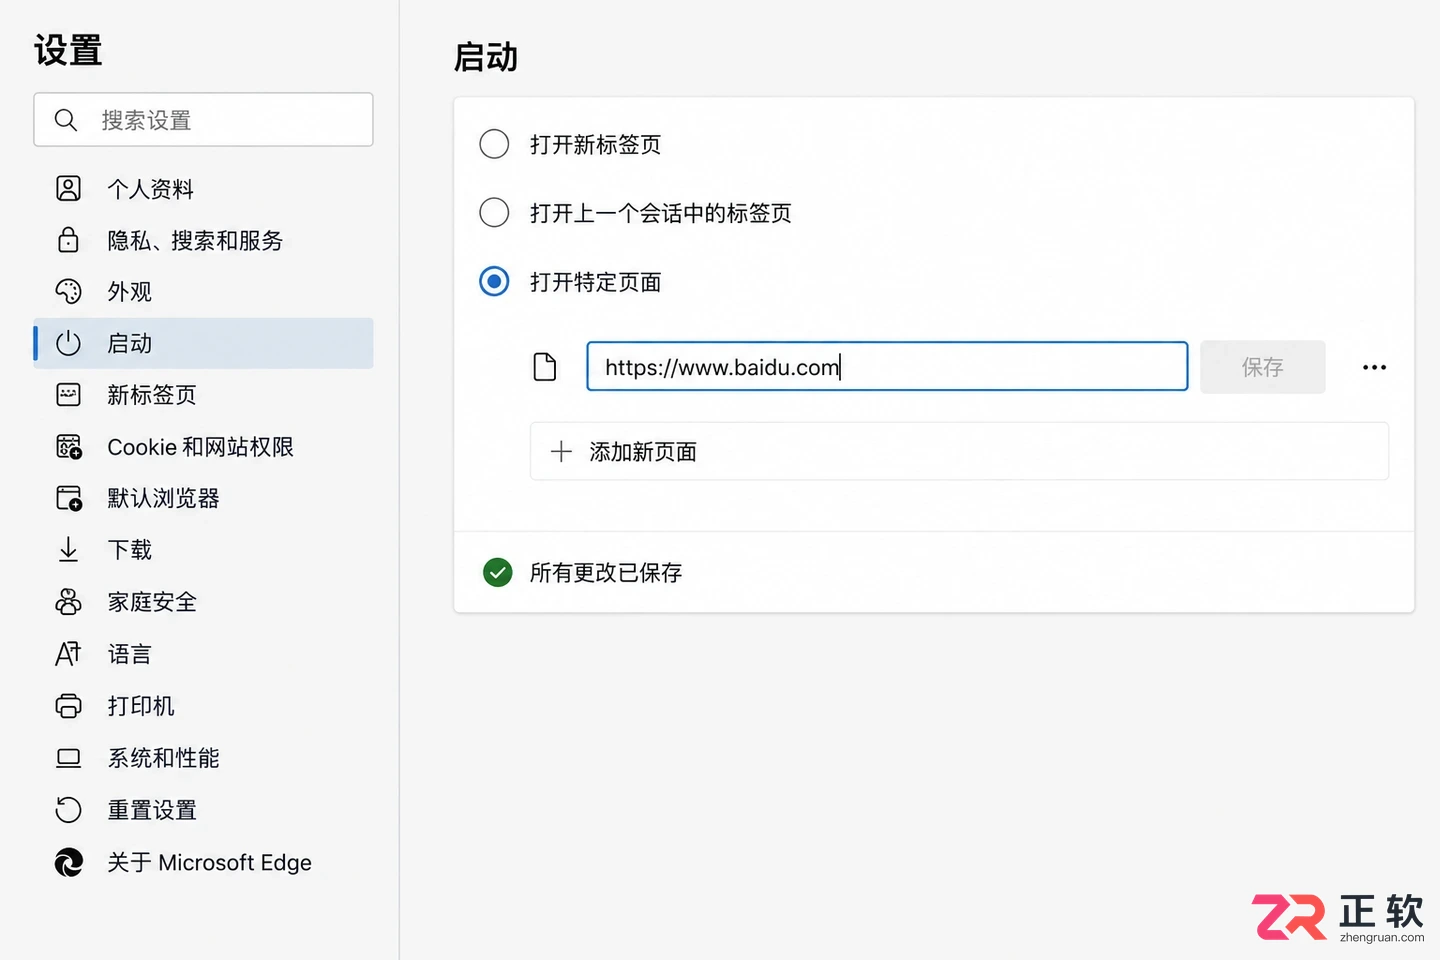
Task: Open 隐私、搜索和服务 settings section
Action: [x=203, y=240]
